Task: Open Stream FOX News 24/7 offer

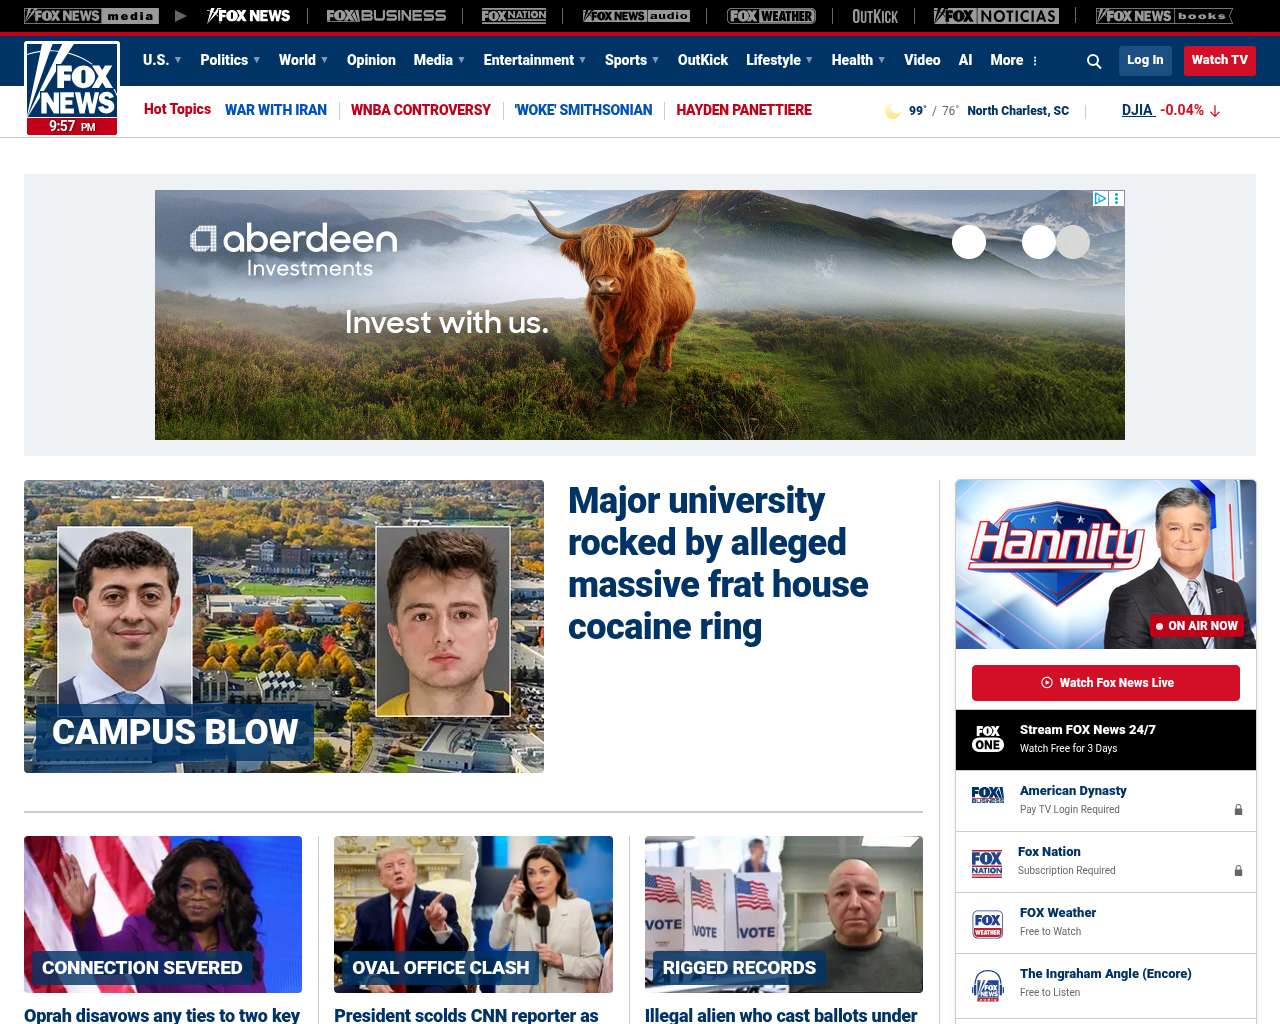Action: click(1106, 740)
